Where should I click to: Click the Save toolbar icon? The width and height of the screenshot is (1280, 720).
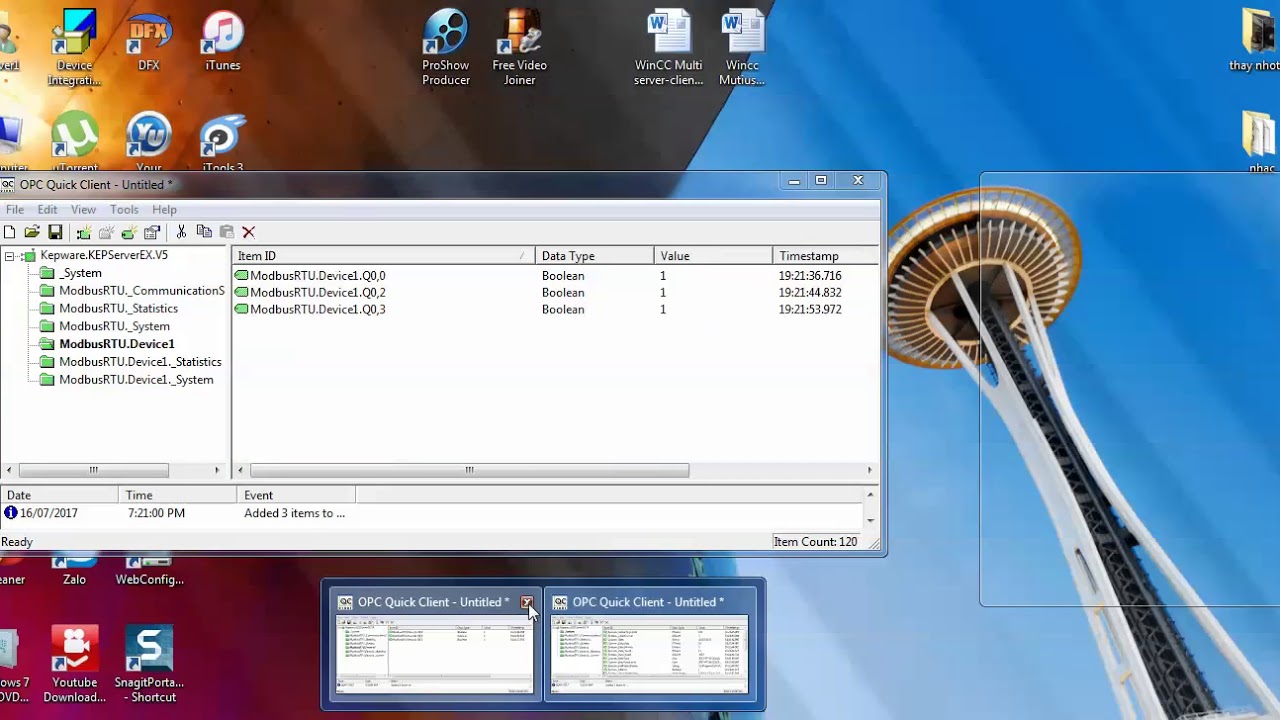click(x=55, y=232)
